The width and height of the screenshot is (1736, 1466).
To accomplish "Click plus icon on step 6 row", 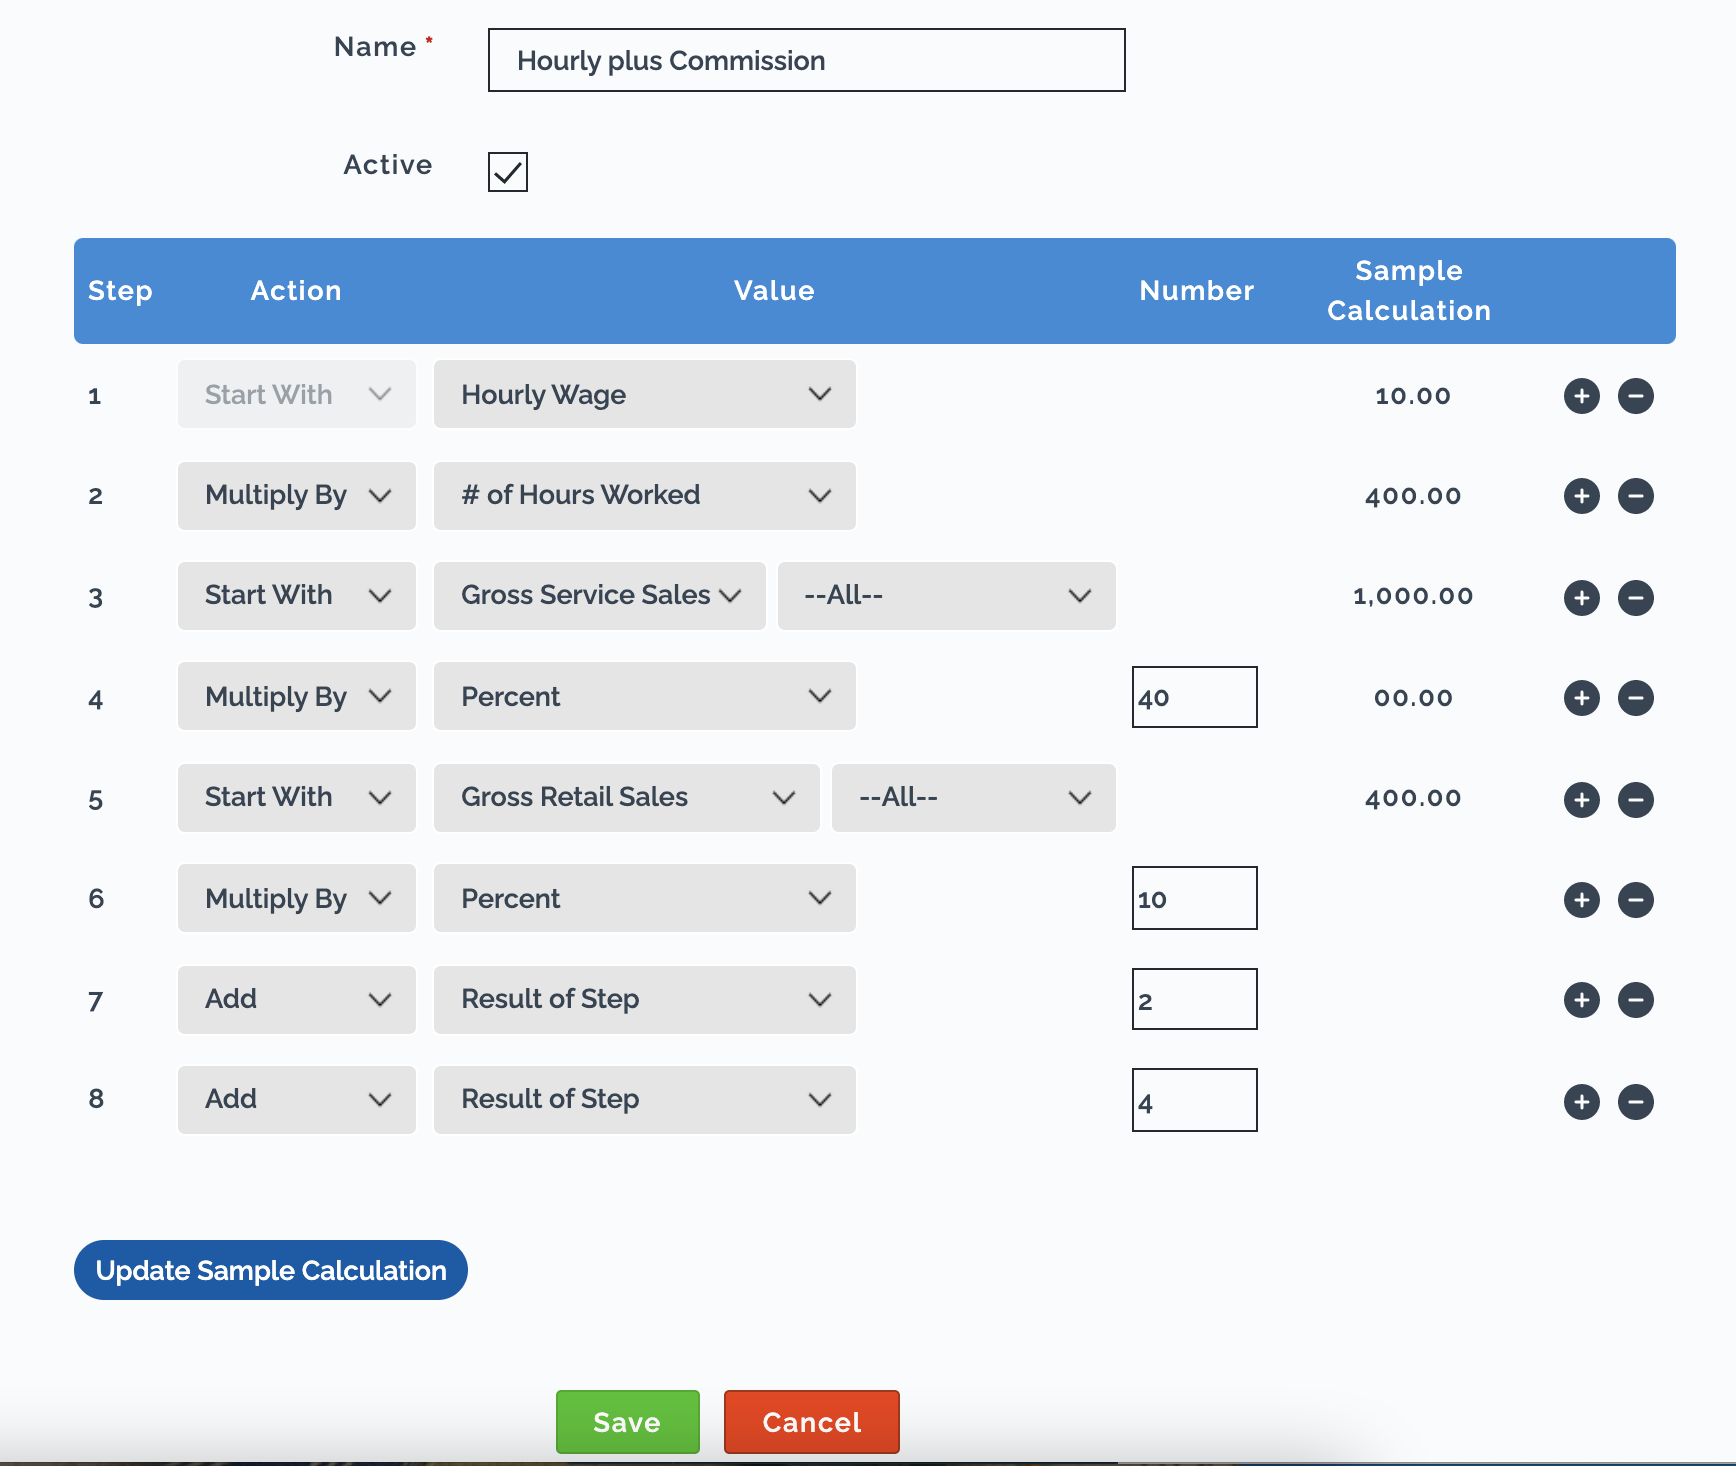I will click(x=1581, y=900).
